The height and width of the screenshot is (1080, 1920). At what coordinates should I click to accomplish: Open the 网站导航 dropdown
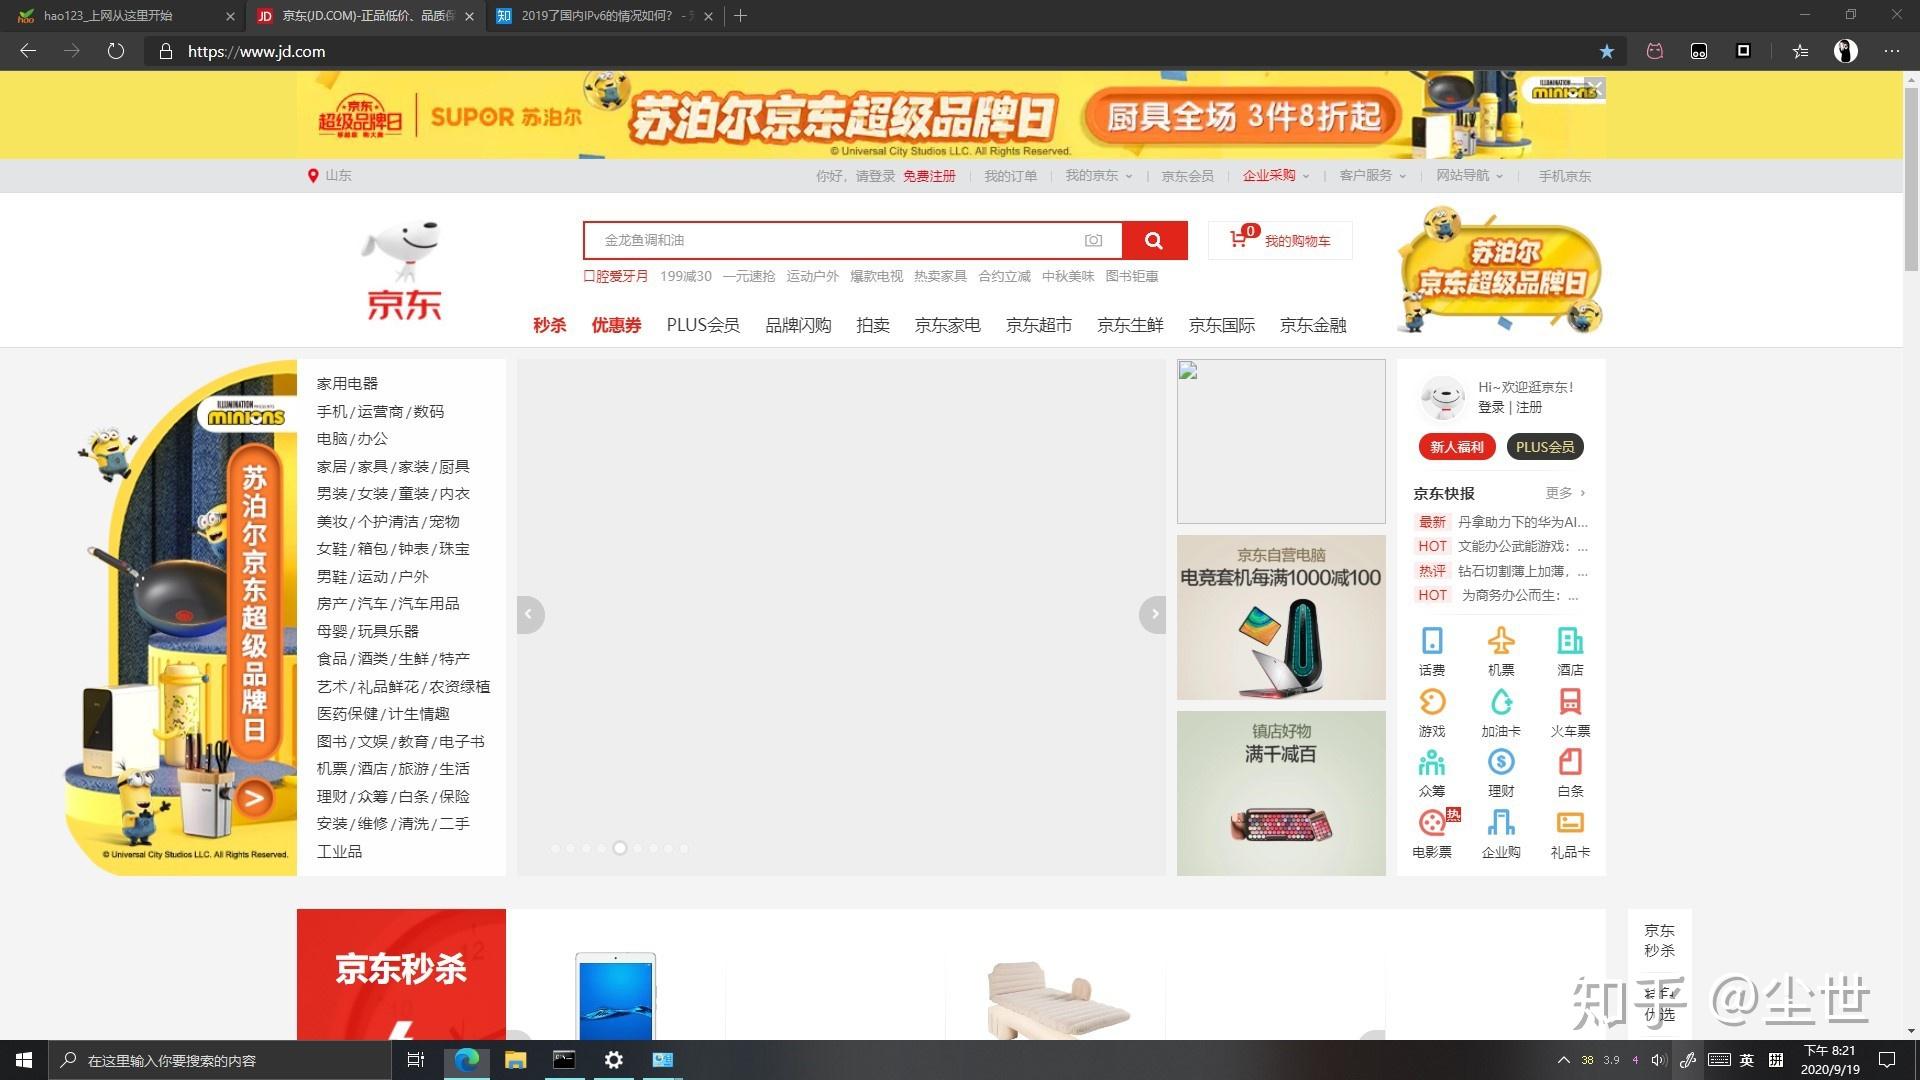[1468, 176]
